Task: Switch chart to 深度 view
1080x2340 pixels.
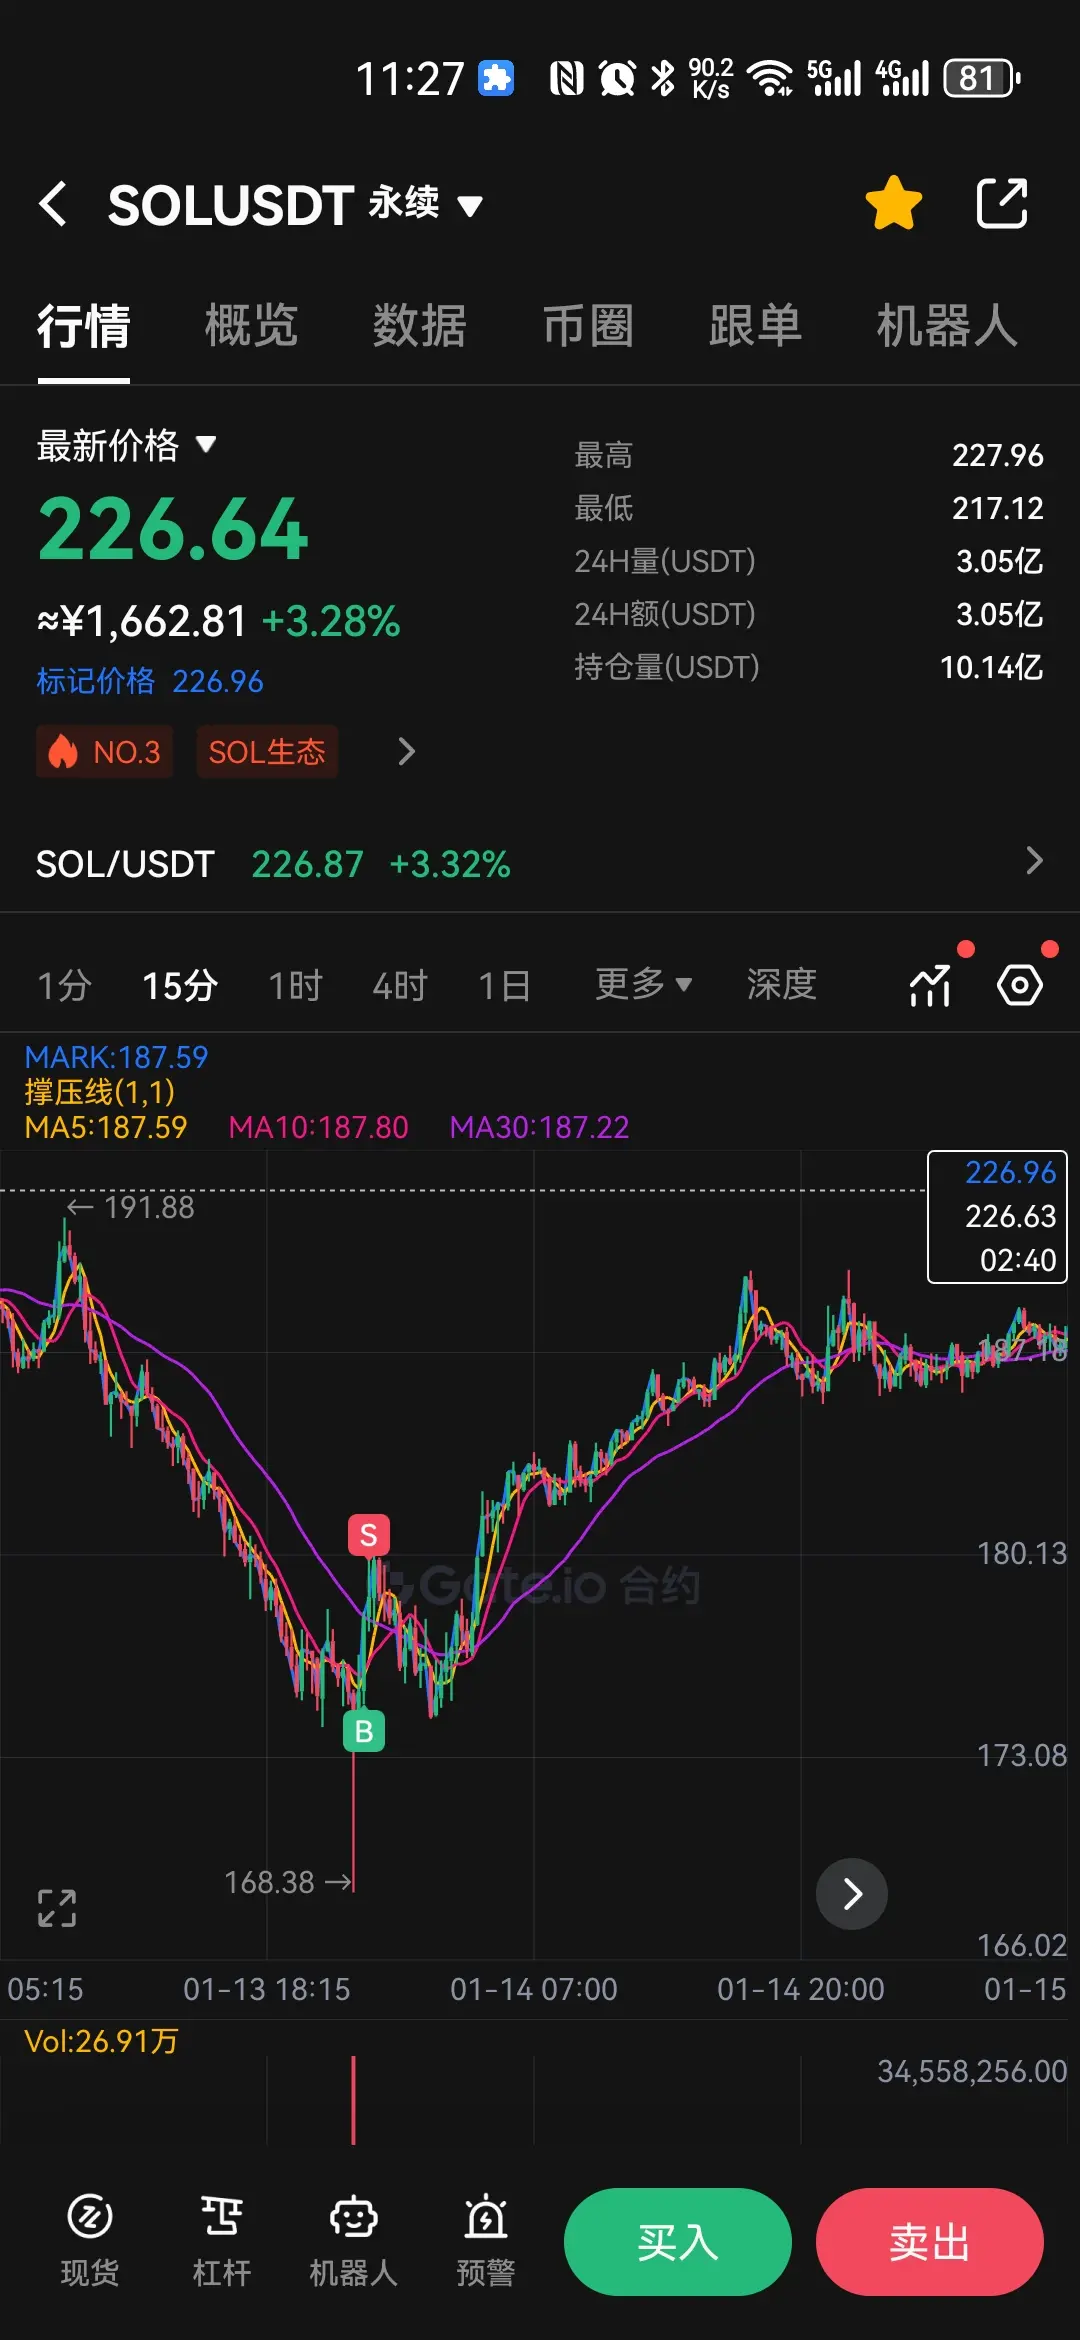Action: tap(782, 985)
